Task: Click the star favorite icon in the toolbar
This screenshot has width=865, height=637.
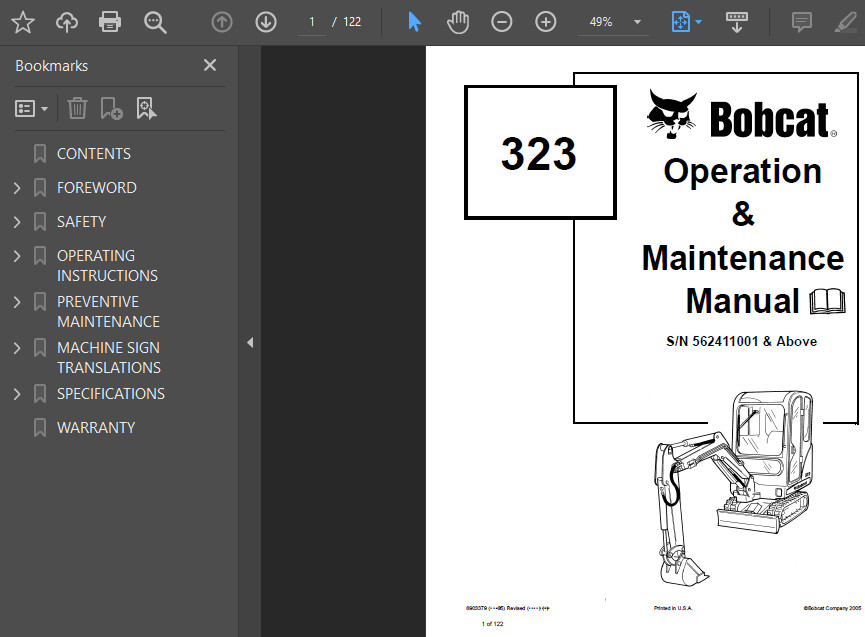Action: point(23,22)
